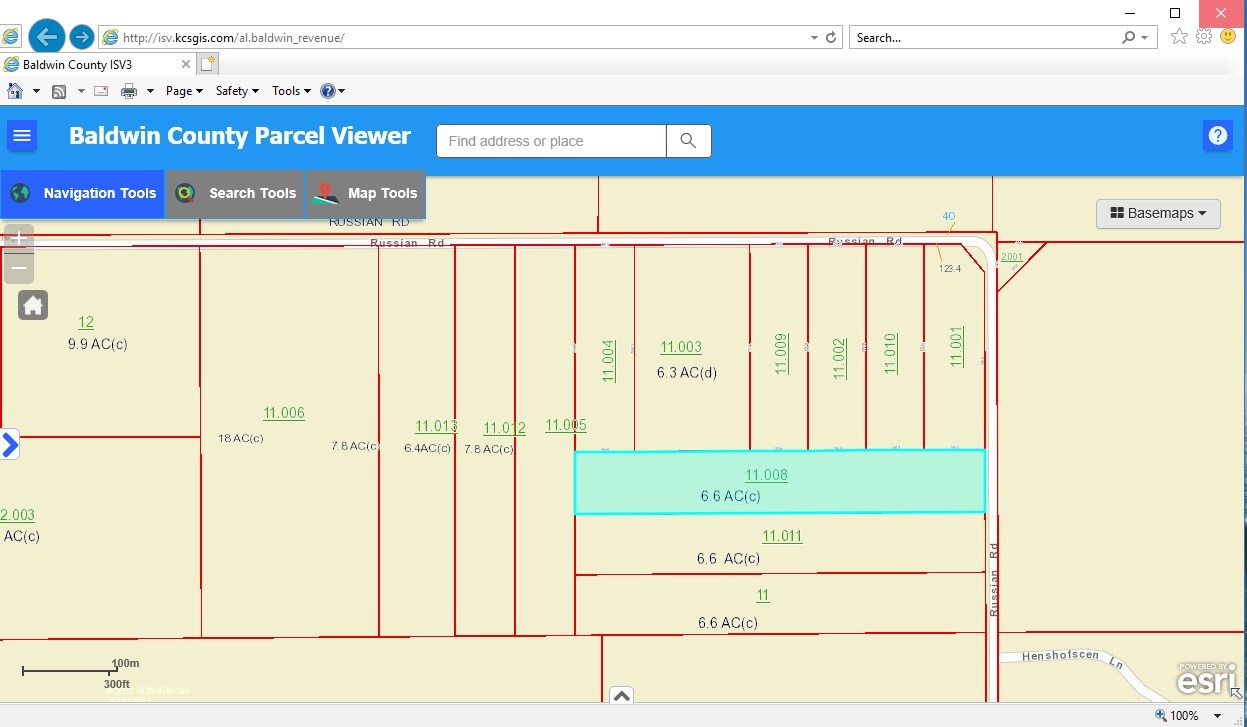The width and height of the screenshot is (1247, 727).
Task: Open the zoom level 100% dropdown
Action: coord(1217,716)
